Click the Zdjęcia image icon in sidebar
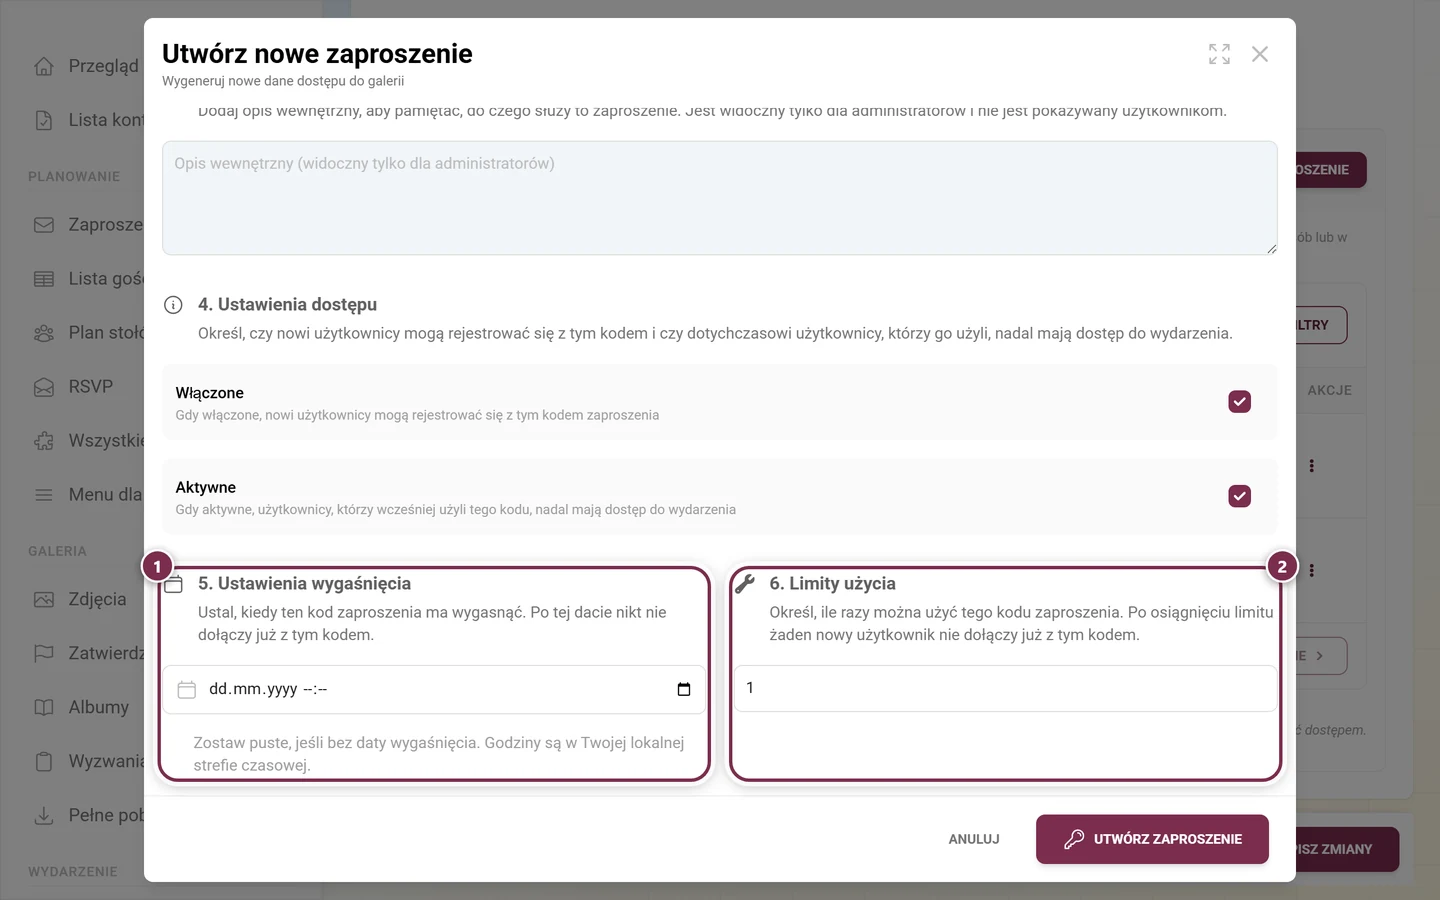The image size is (1440, 900). 44,600
